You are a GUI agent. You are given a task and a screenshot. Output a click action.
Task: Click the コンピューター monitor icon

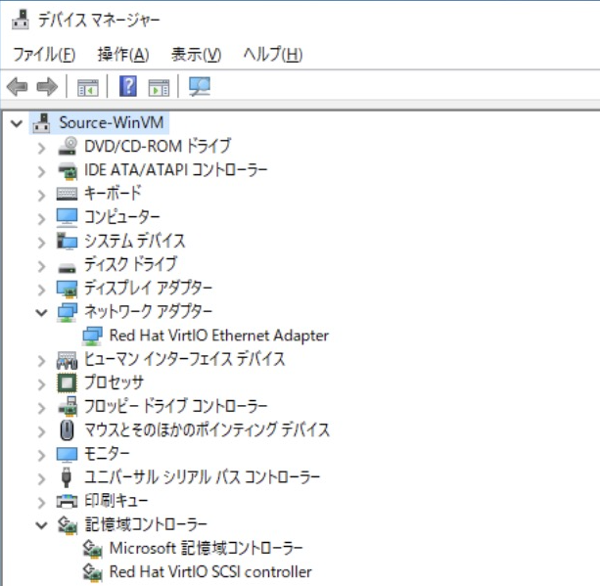click(x=67, y=217)
